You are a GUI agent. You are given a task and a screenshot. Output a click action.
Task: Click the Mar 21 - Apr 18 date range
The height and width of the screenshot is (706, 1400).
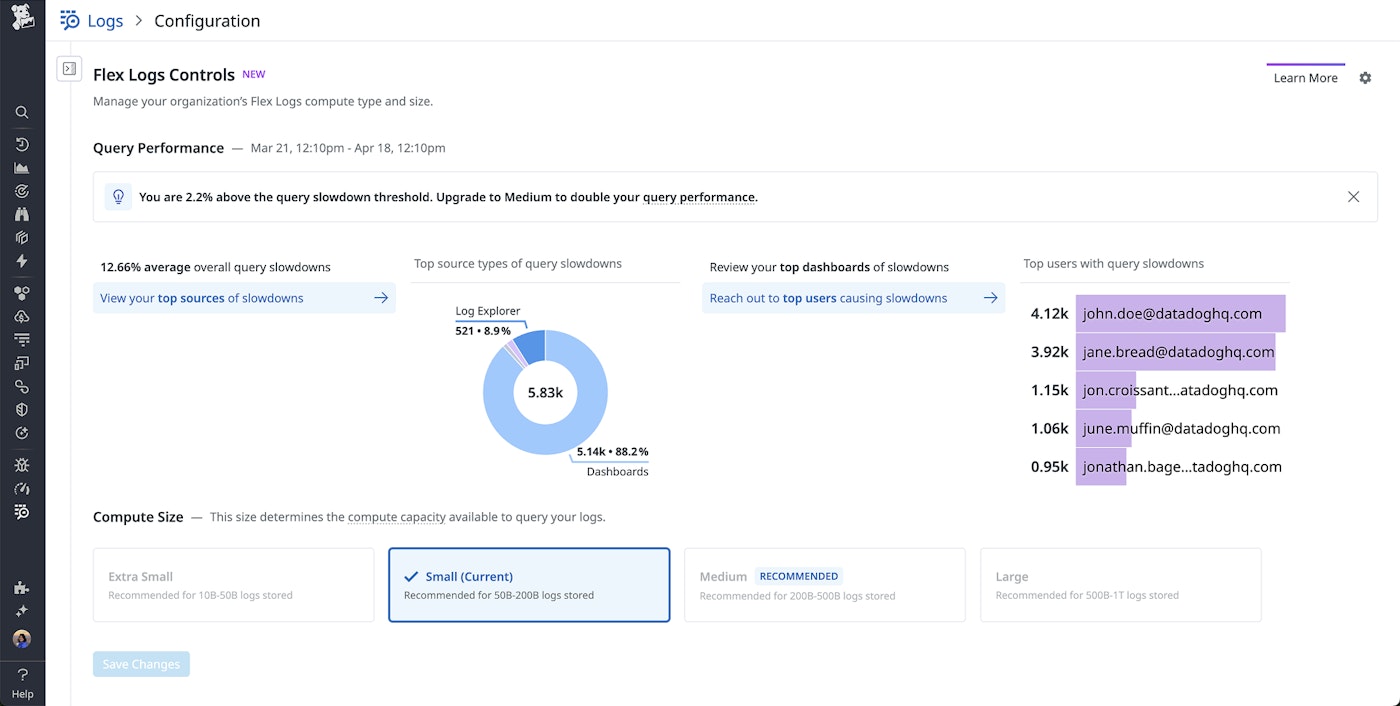pos(348,148)
